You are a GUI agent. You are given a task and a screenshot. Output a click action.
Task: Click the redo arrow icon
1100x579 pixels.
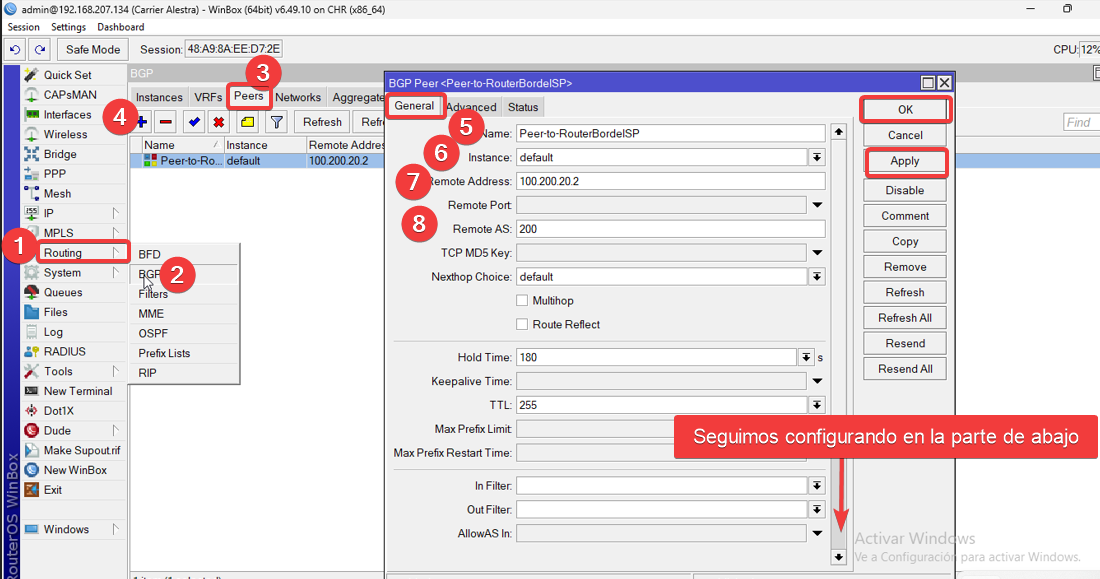[x=40, y=49]
